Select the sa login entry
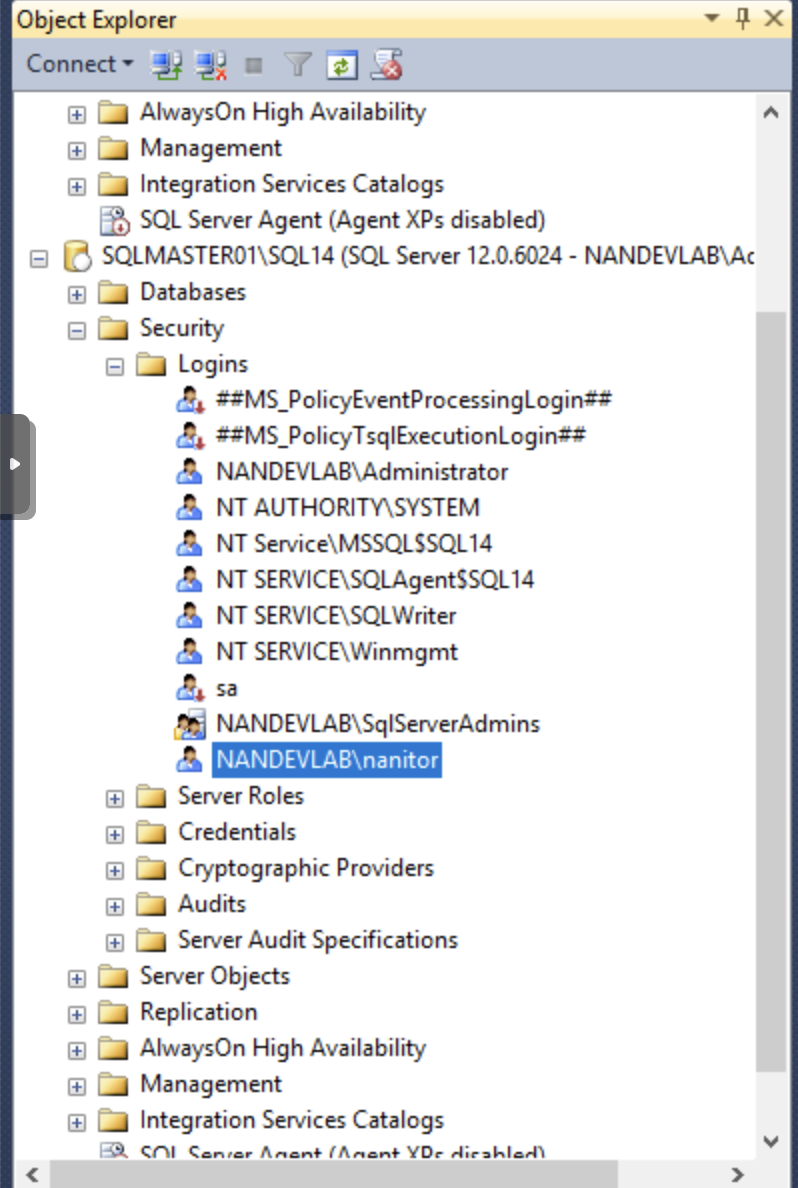The height and width of the screenshot is (1188, 798). point(226,688)
